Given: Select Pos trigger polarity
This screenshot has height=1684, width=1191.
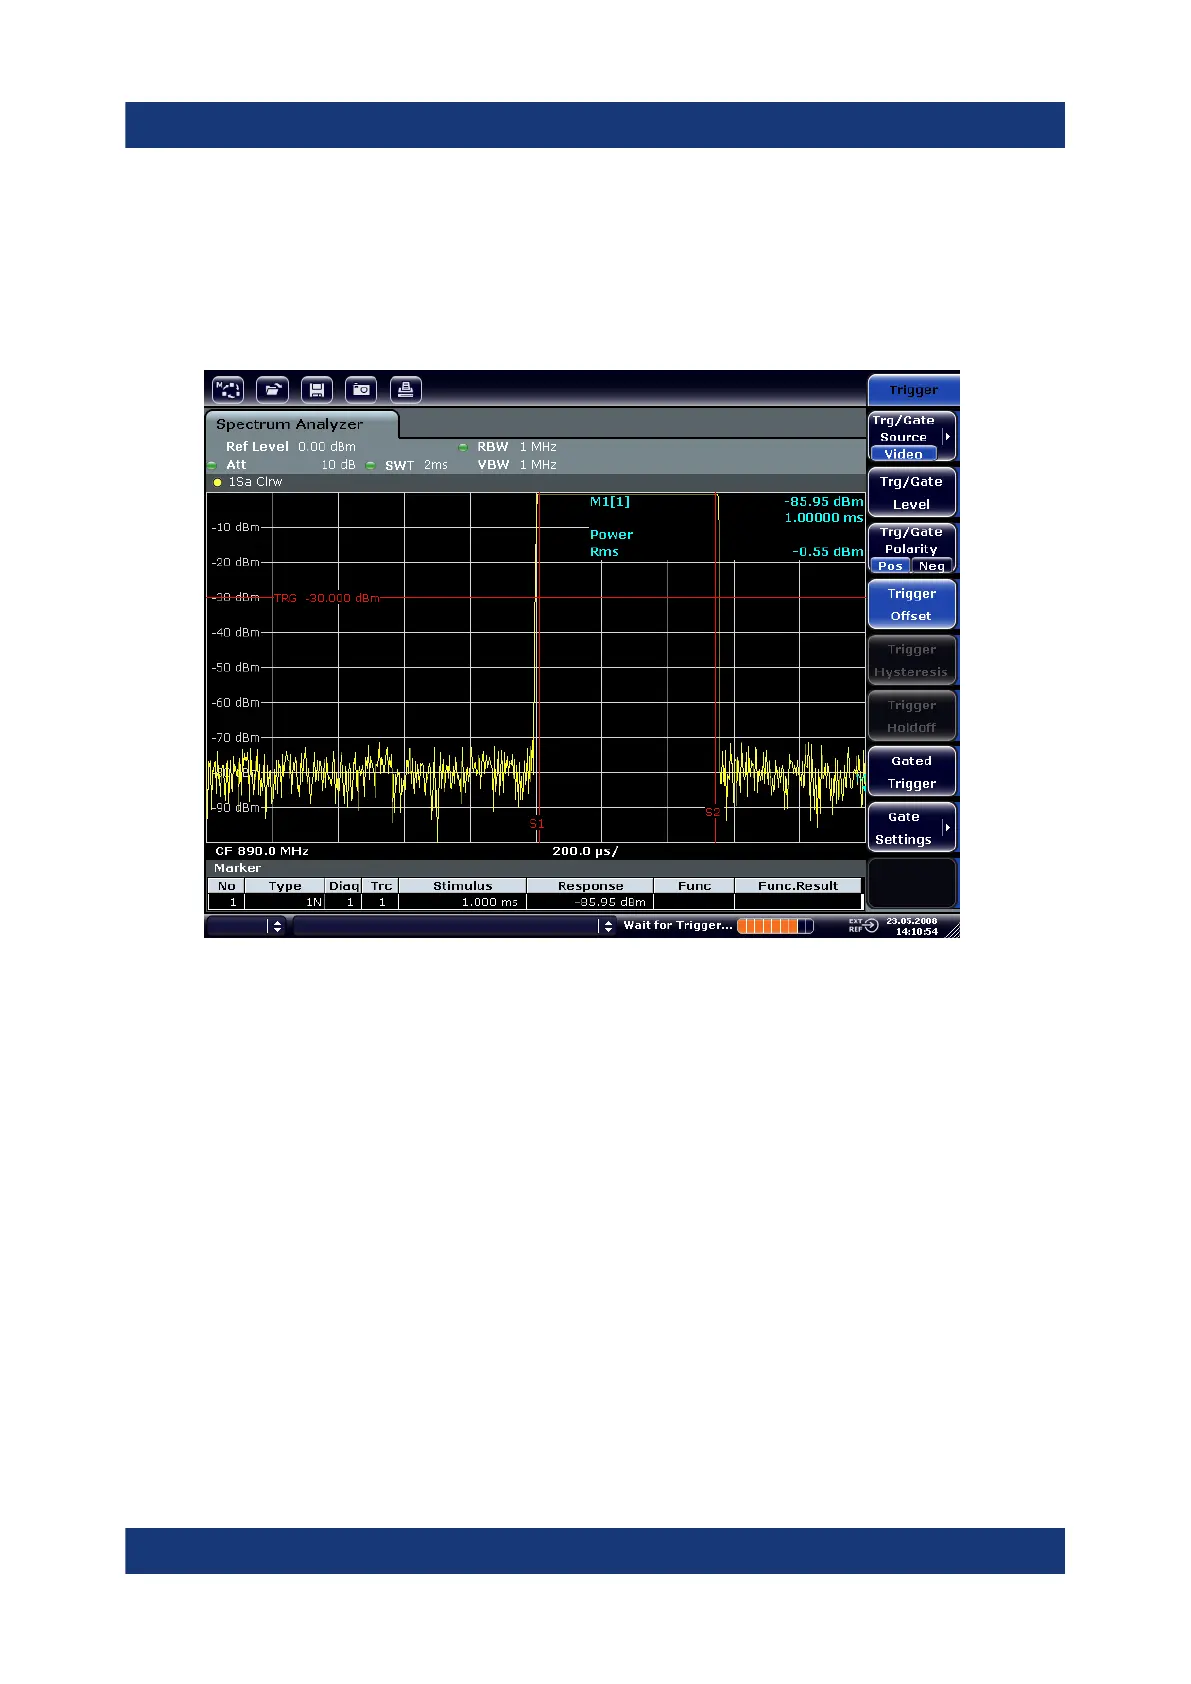Looking at the screenshot, I should (890, 566).
